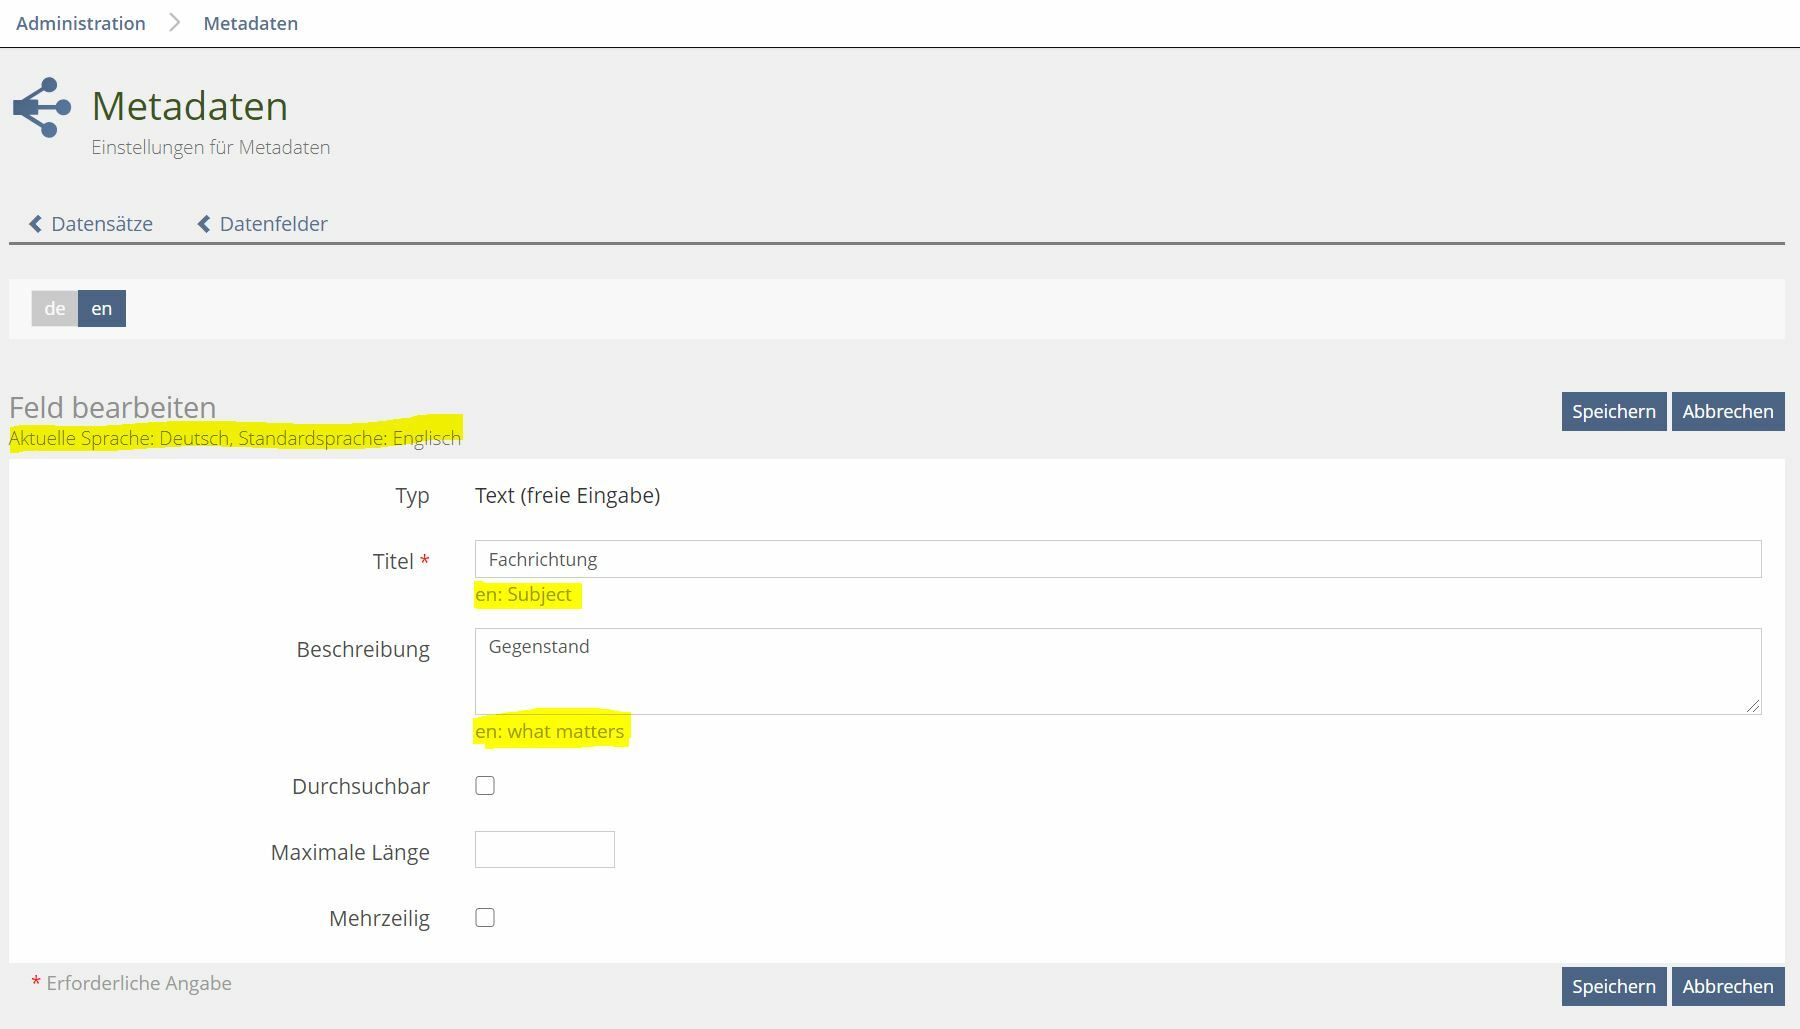Click the breadcrumb separator arrow
This screenshot has height=1029, width=1800.
(x=175, y=23)
